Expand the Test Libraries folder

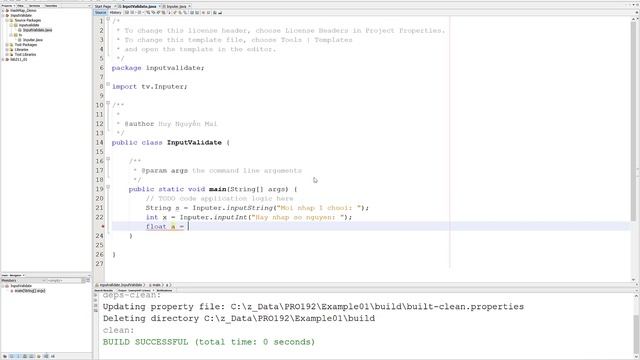coord(7,54)
